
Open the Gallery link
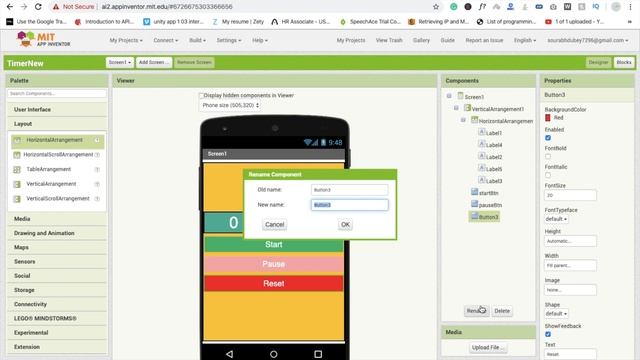click(x=421, y=40)
